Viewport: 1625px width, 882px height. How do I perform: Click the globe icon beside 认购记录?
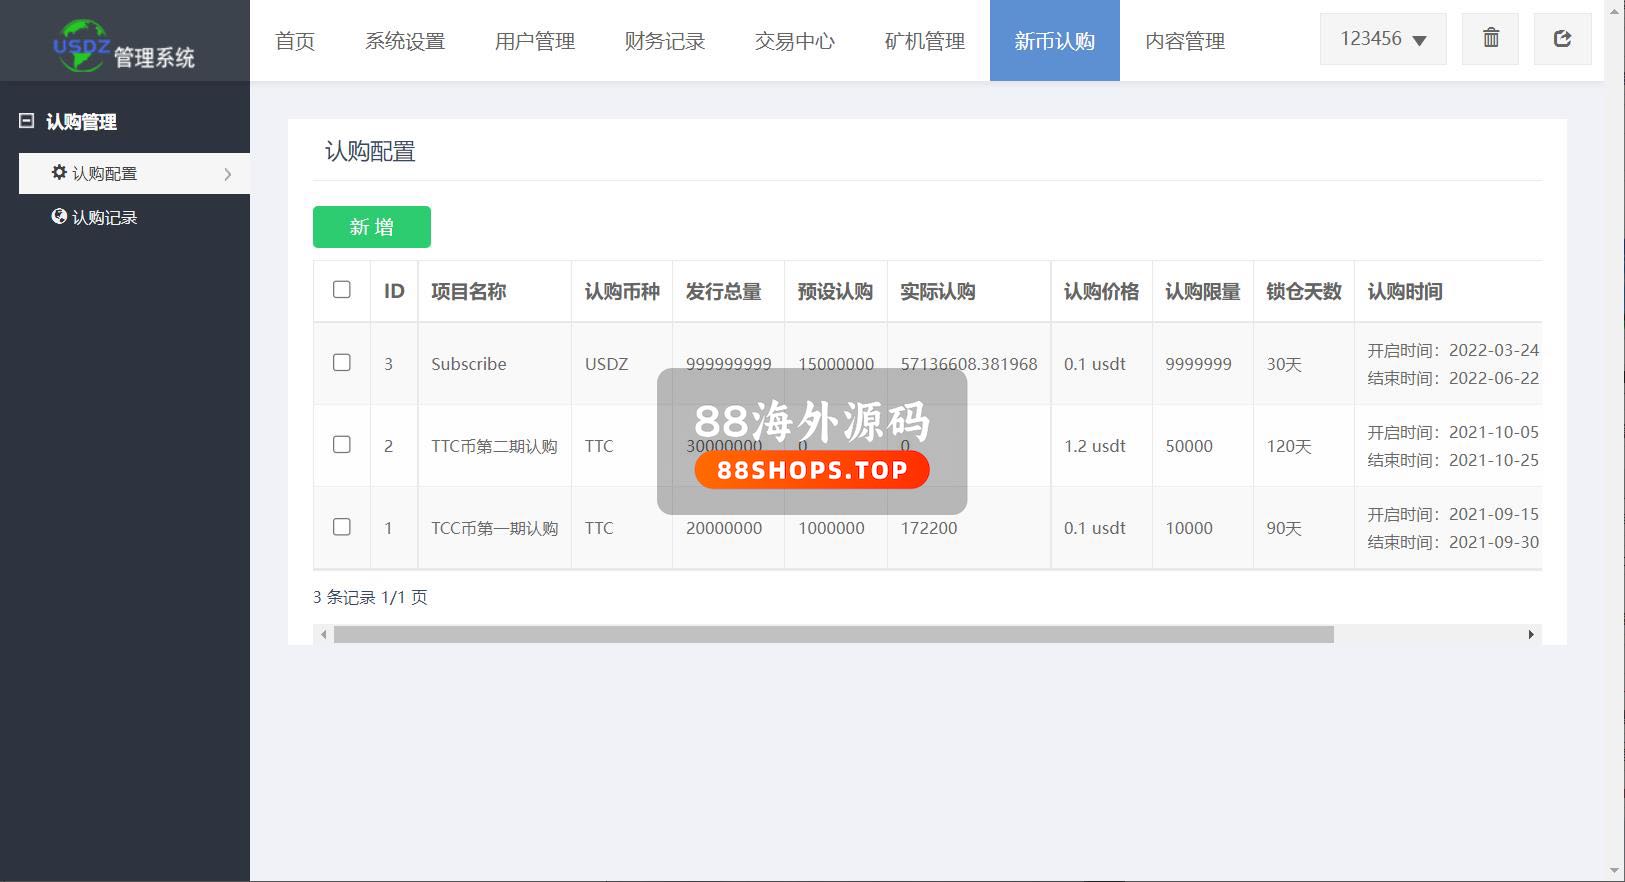[59, 216]
